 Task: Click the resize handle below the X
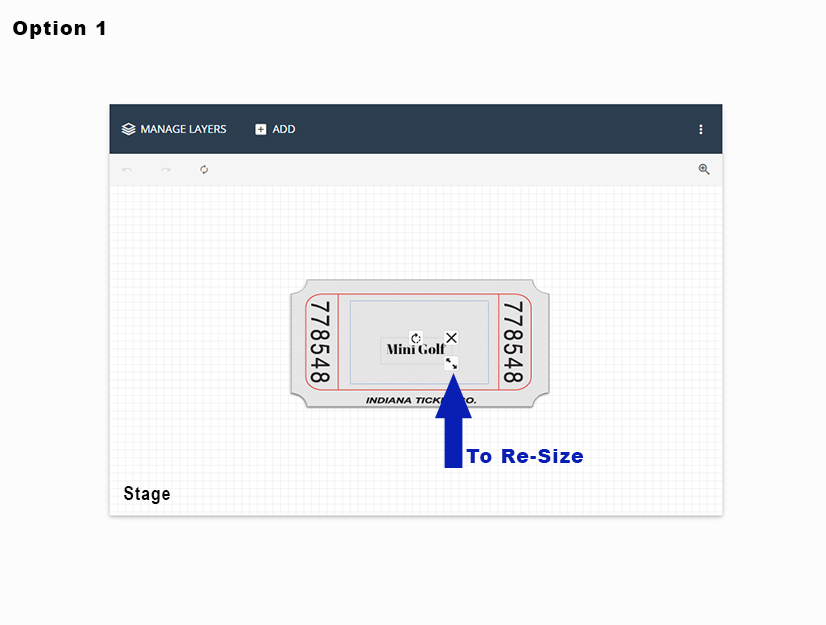point(451,364)
